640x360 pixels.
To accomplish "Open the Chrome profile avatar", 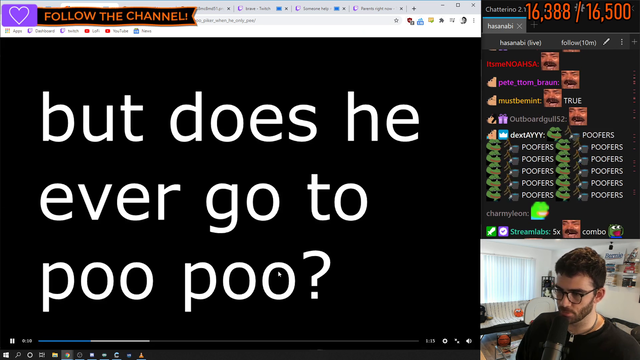I will tap(463, 20).
